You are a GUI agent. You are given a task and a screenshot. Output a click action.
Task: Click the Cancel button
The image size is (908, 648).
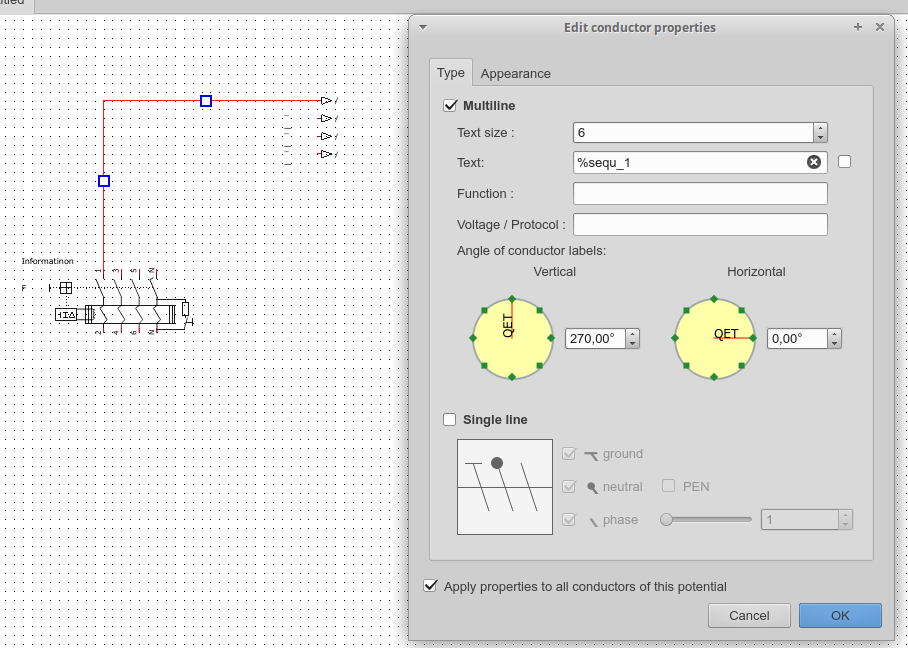tap(748, 615)
